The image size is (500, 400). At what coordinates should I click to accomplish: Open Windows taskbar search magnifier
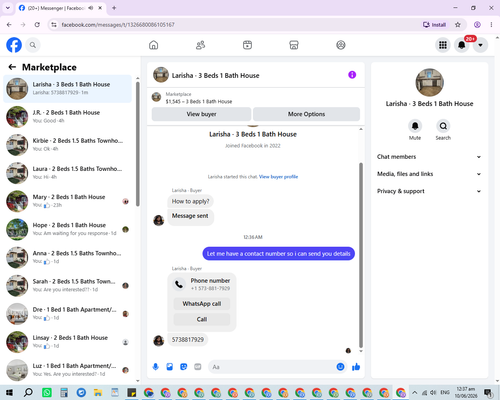[28, 392]
